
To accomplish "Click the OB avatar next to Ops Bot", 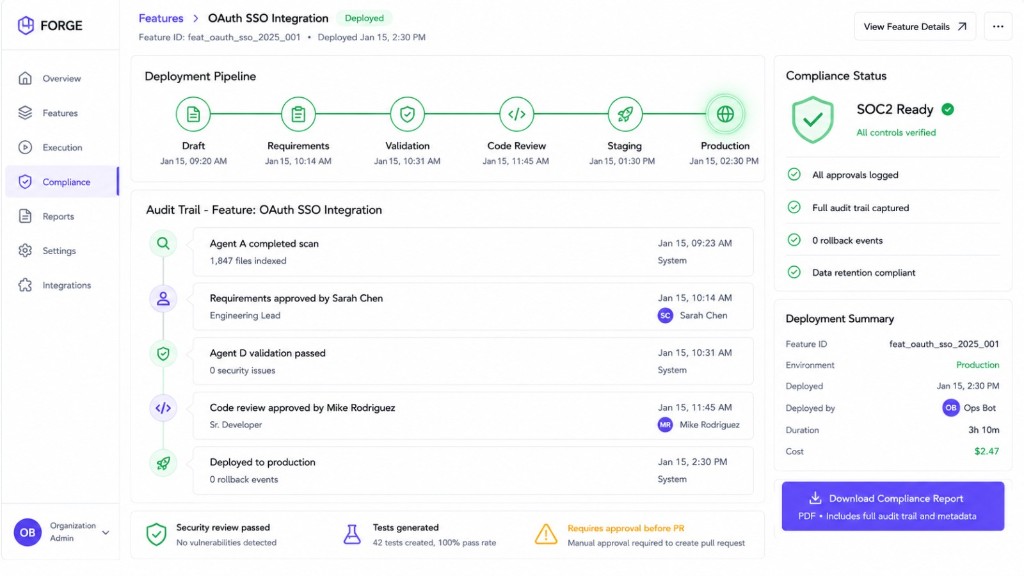I will coord(950,408).
